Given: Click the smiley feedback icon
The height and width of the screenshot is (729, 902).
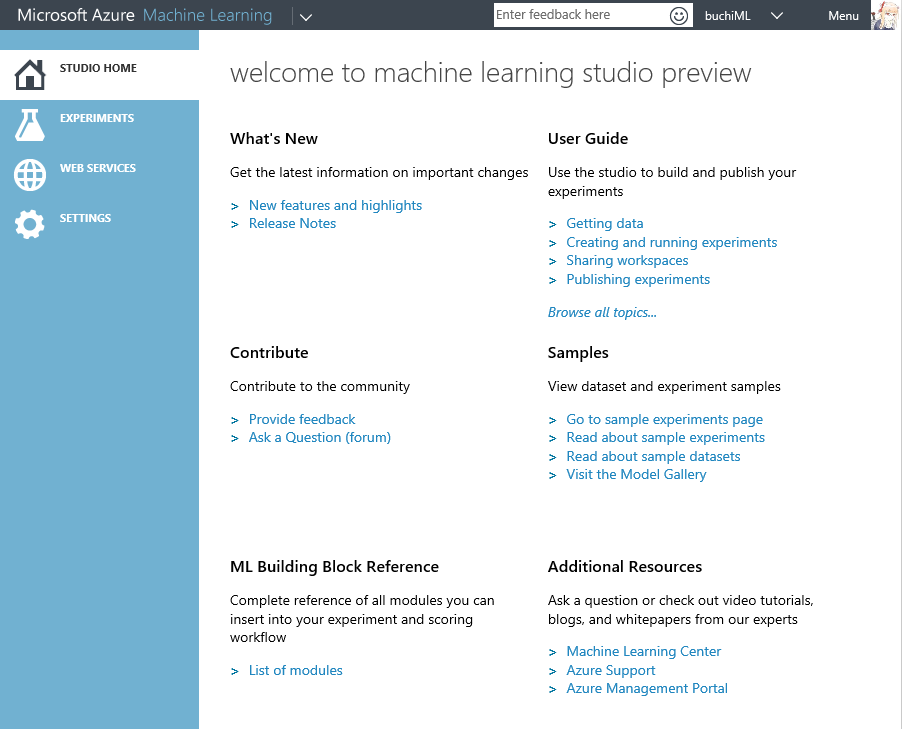Looking at the screenshot, I should click(x=679, y=16).
